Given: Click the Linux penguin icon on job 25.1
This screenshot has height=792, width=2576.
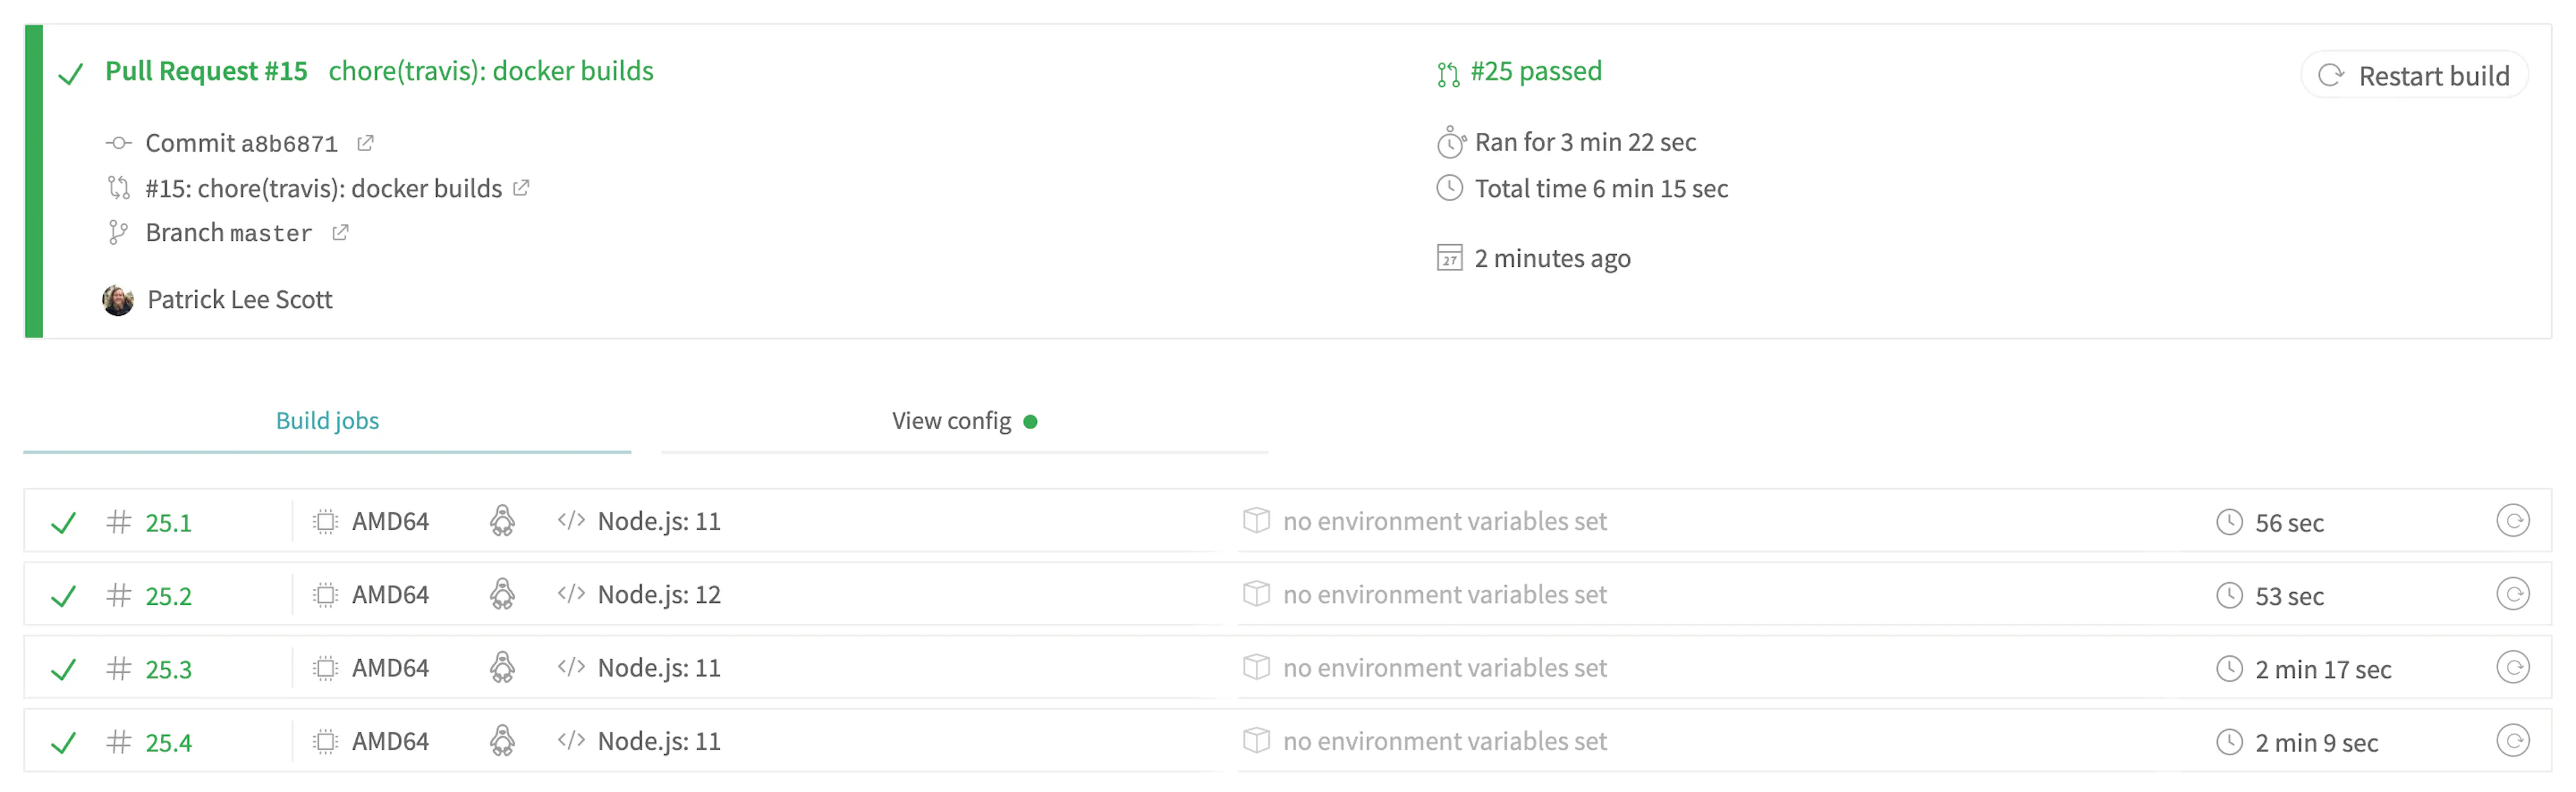Looking at the screenshot, I should (502, 521).
